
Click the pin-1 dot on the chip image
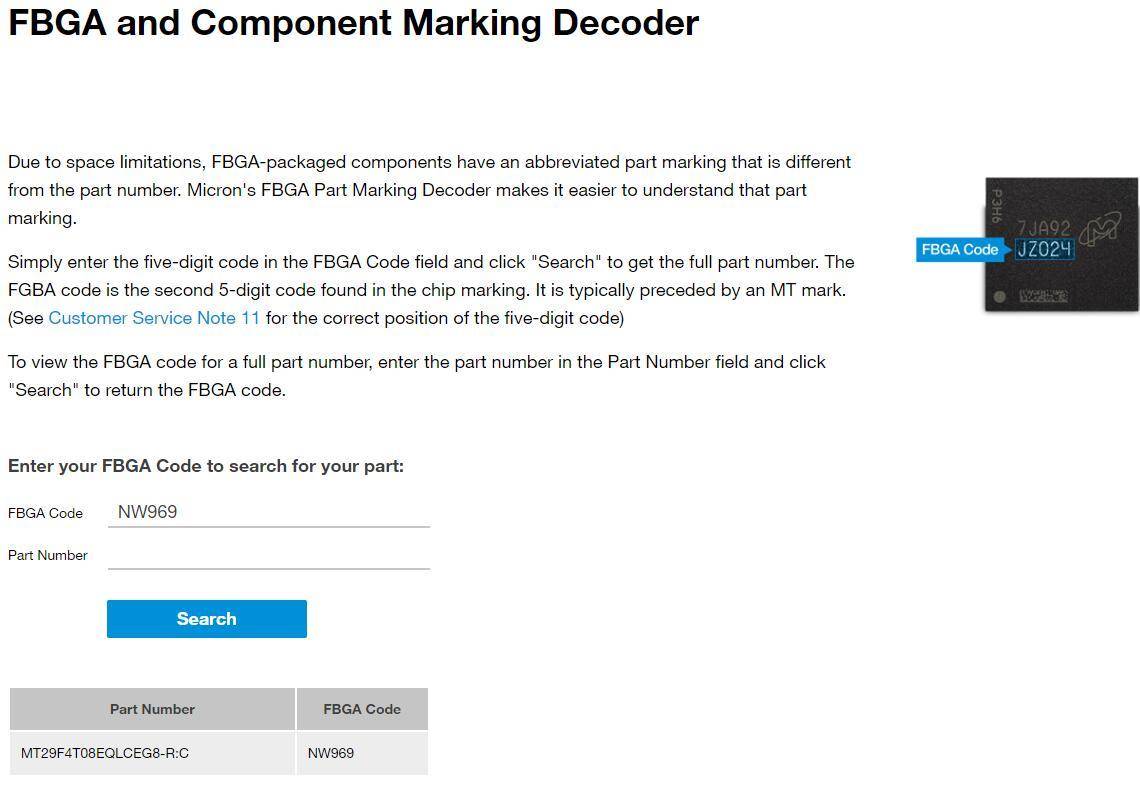pyautogui.click(x=999, y=297)
